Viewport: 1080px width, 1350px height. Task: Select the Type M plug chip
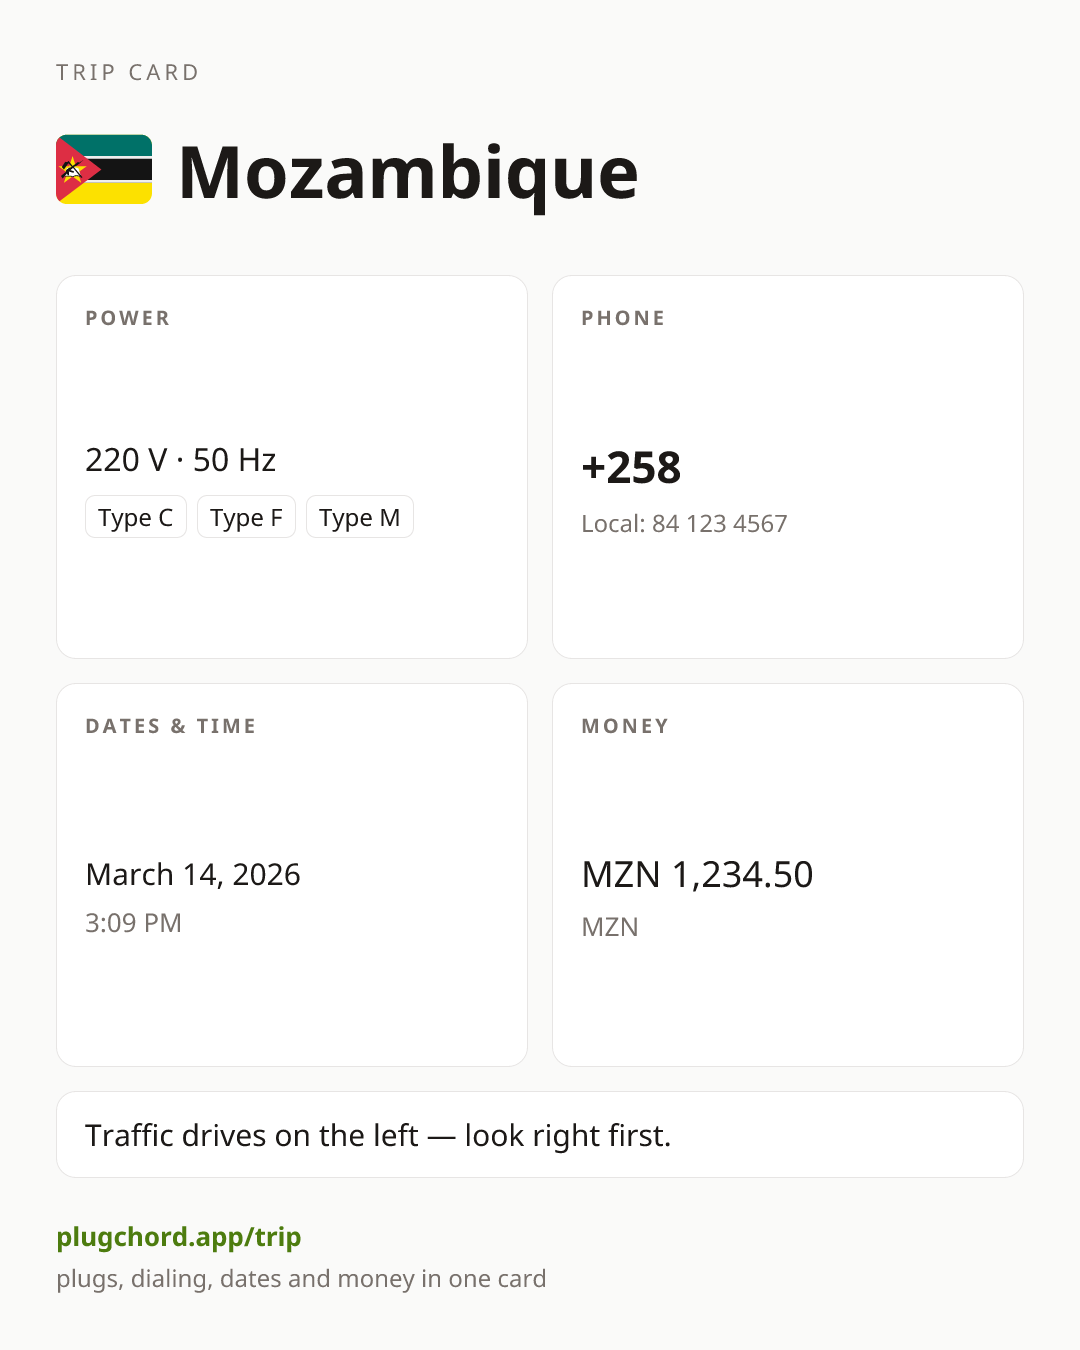pyautogui.click(x=360, y=517)
